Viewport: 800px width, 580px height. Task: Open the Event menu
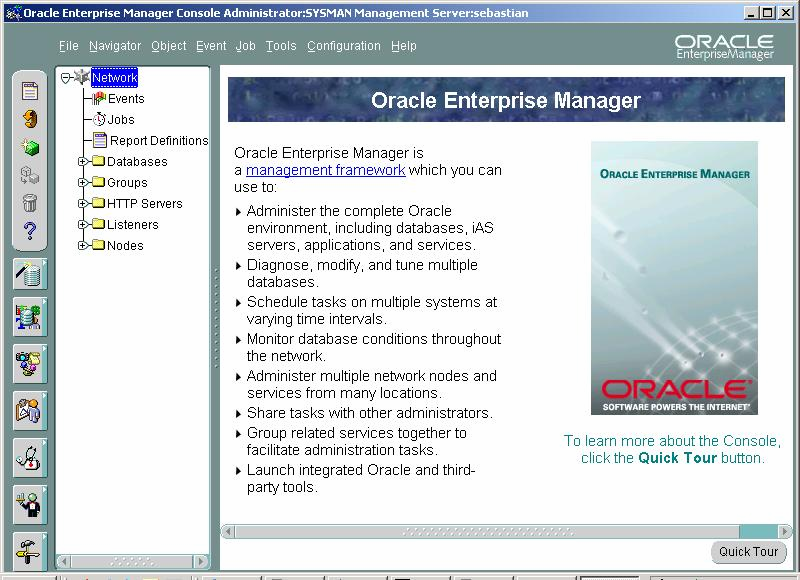click(211, 46)
